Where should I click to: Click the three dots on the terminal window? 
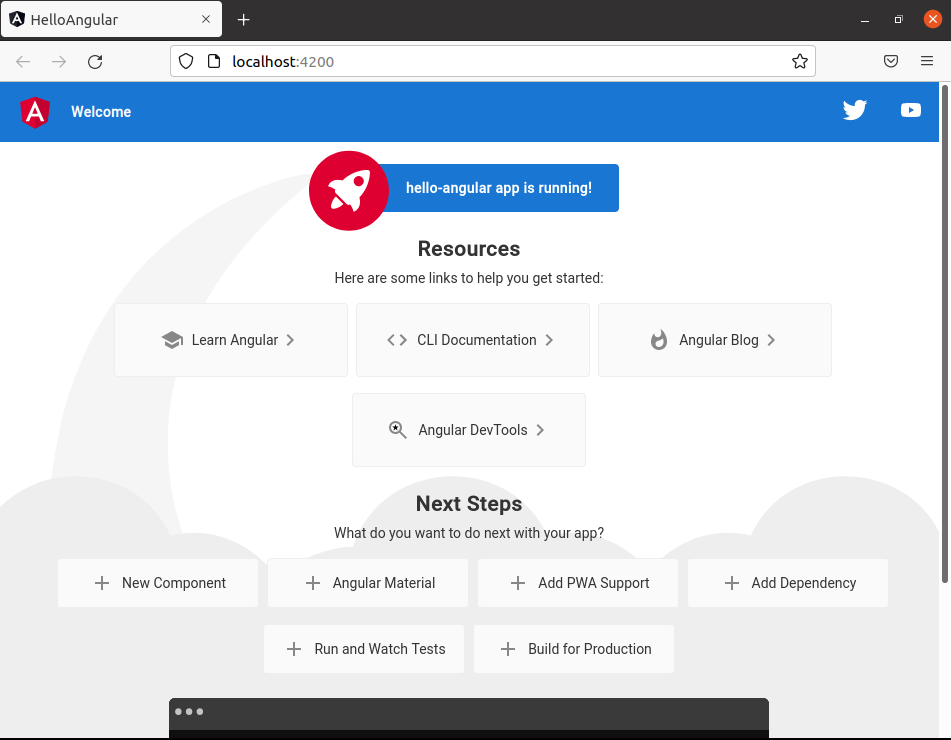coord(190,711)
